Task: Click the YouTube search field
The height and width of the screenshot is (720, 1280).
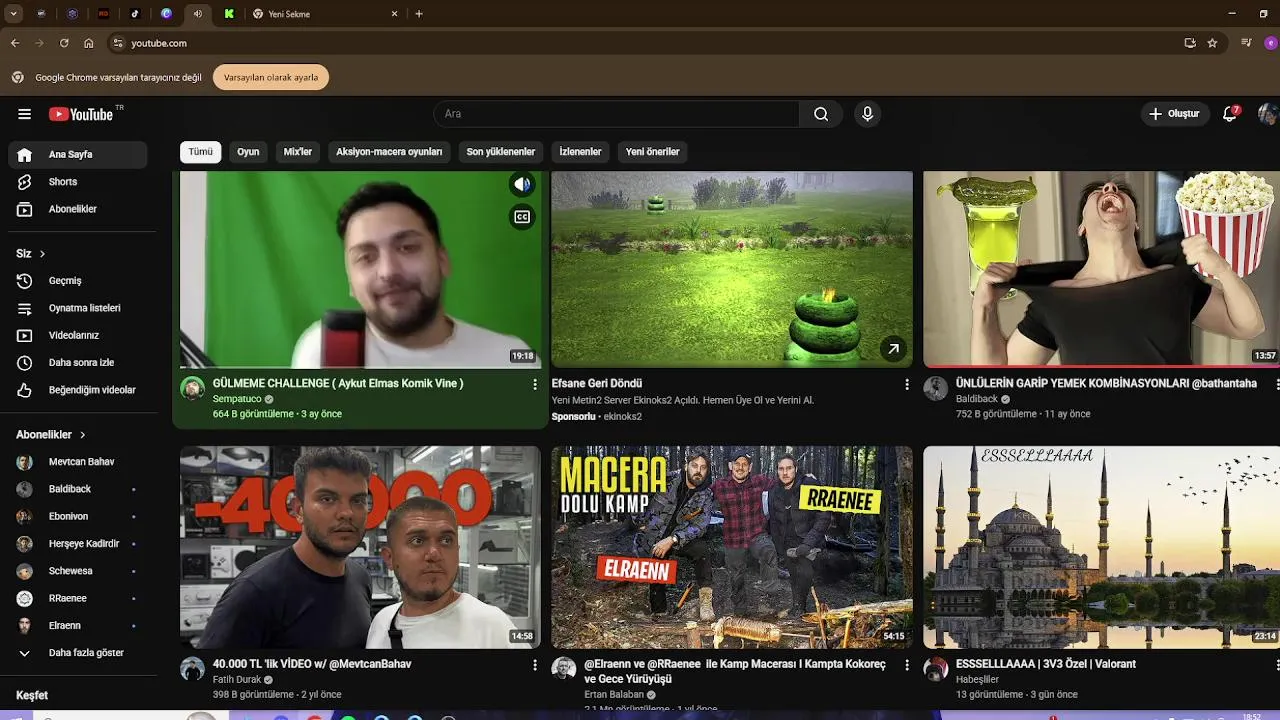Action: [x=617, y=114]
